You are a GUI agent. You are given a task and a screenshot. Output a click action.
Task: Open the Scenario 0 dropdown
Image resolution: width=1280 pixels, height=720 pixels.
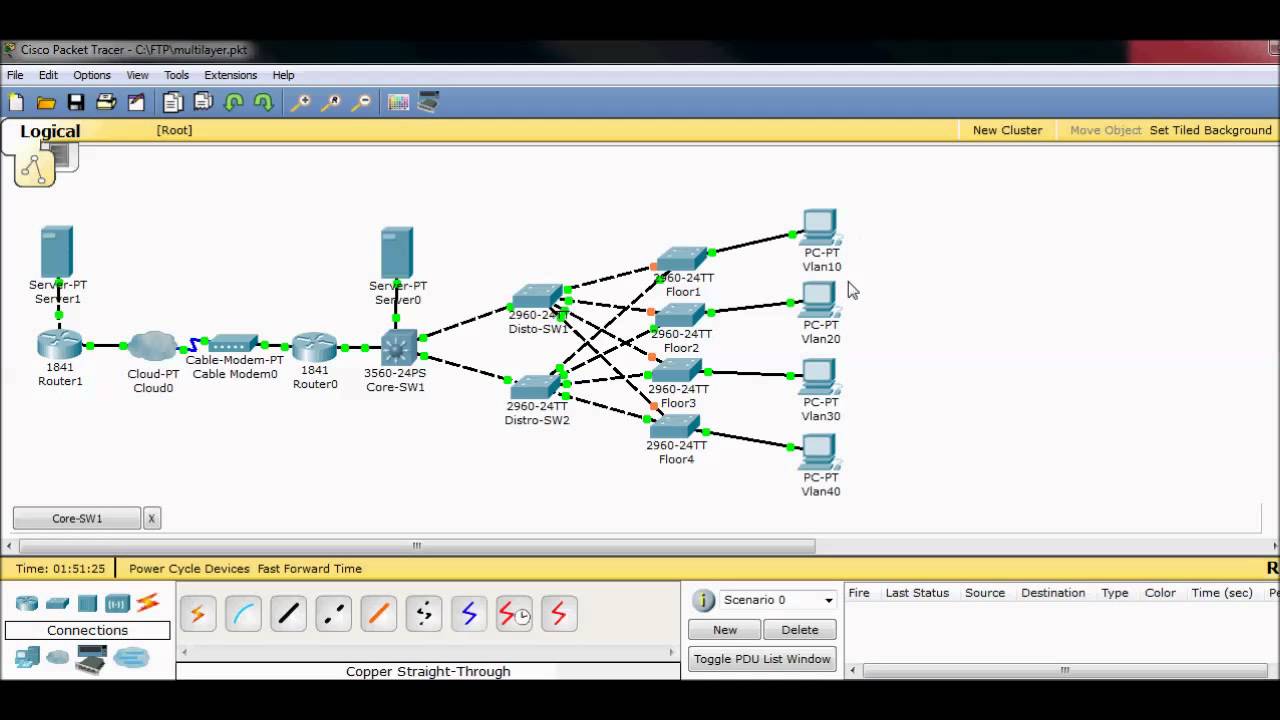778,600
